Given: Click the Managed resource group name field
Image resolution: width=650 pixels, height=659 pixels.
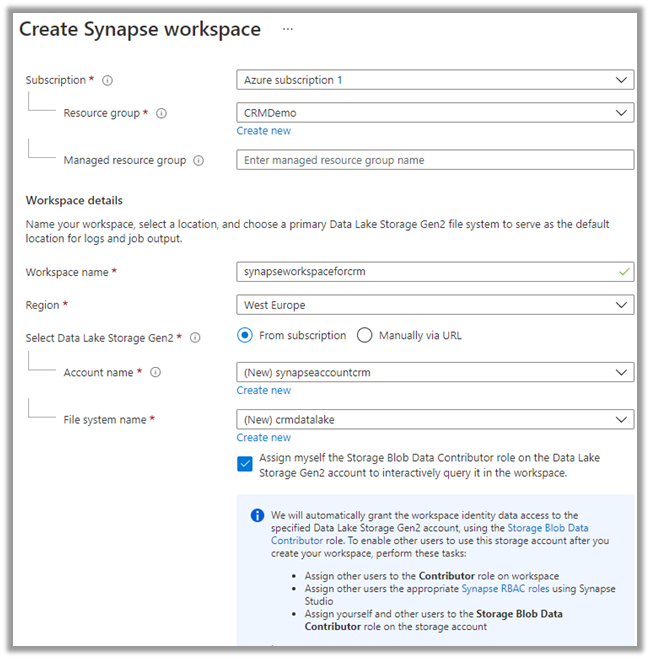Looking at the screenshot, I should tap(435, 160).
